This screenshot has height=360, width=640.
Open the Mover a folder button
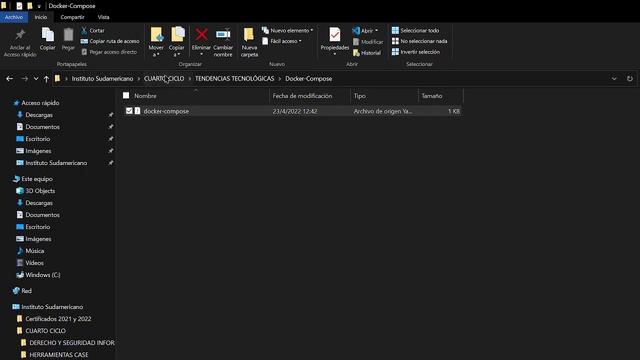(156, 42)
